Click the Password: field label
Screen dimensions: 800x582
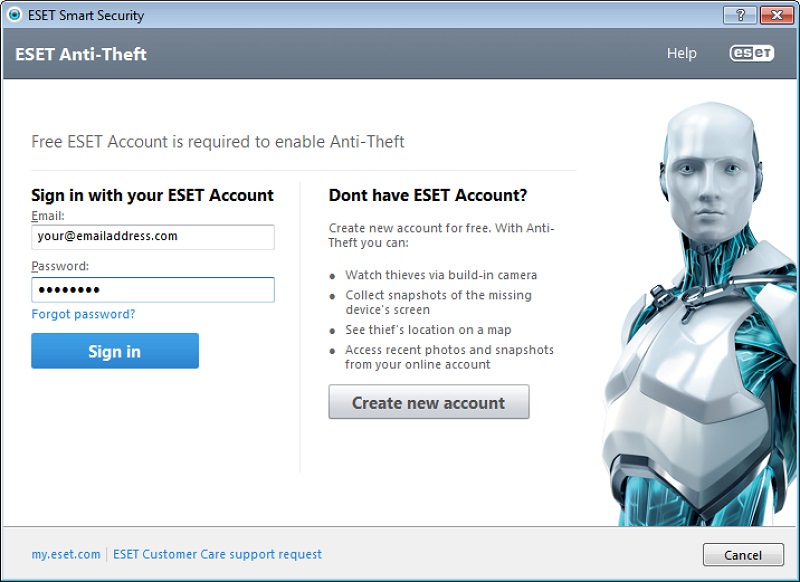coord(60,266)
